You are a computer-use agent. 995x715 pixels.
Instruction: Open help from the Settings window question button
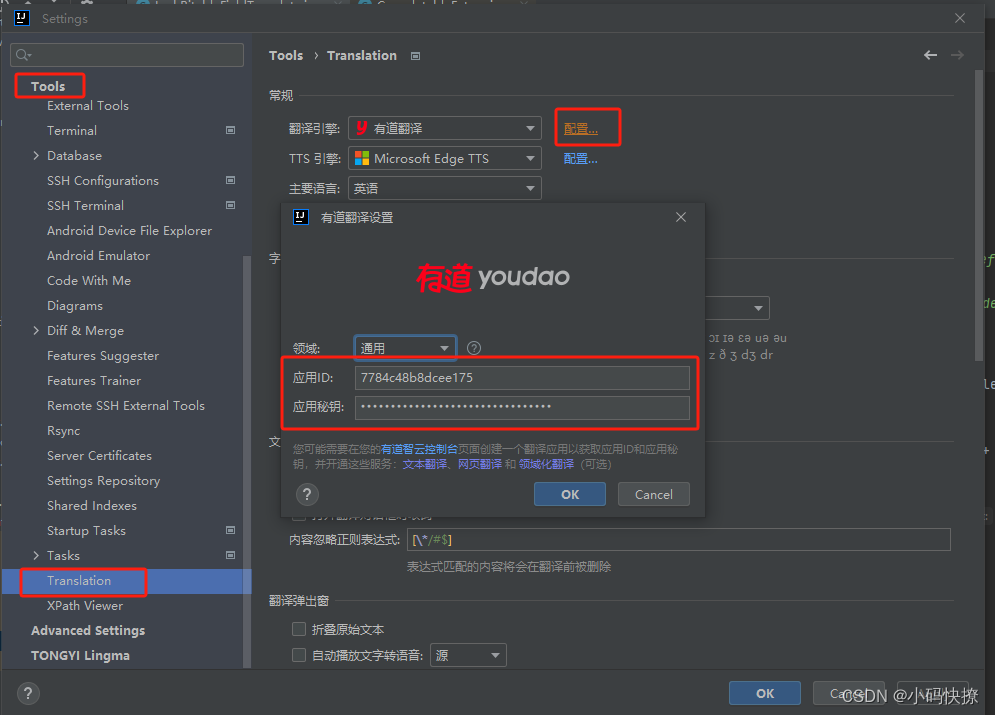28,693
